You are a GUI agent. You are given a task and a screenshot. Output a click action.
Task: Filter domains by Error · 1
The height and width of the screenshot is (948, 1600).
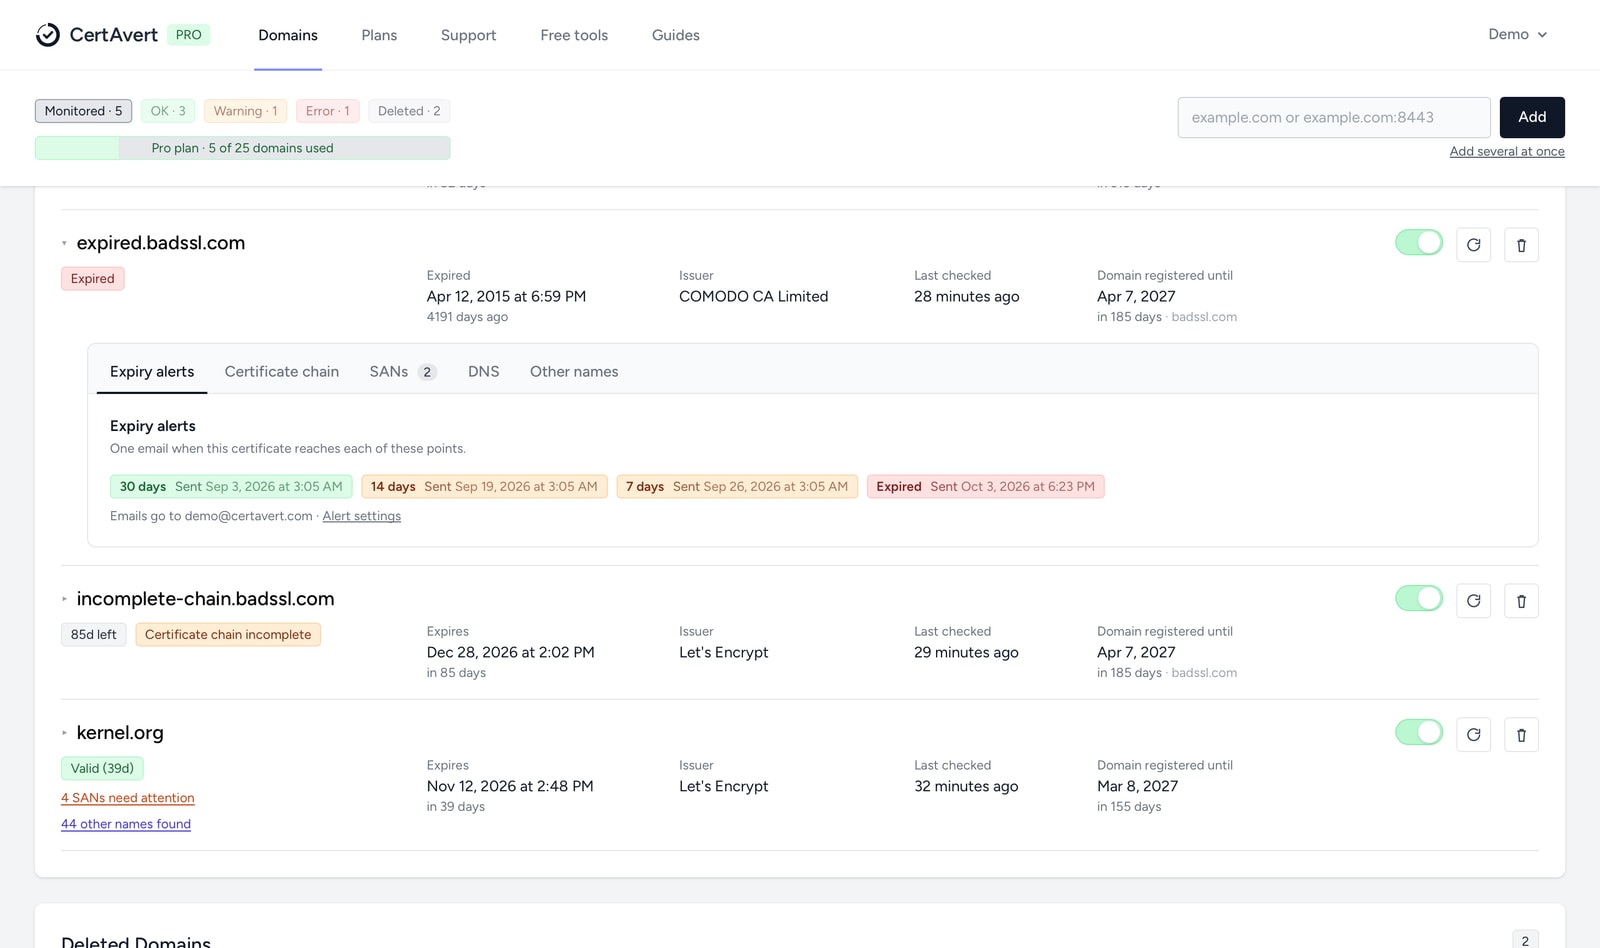(328, 111)
